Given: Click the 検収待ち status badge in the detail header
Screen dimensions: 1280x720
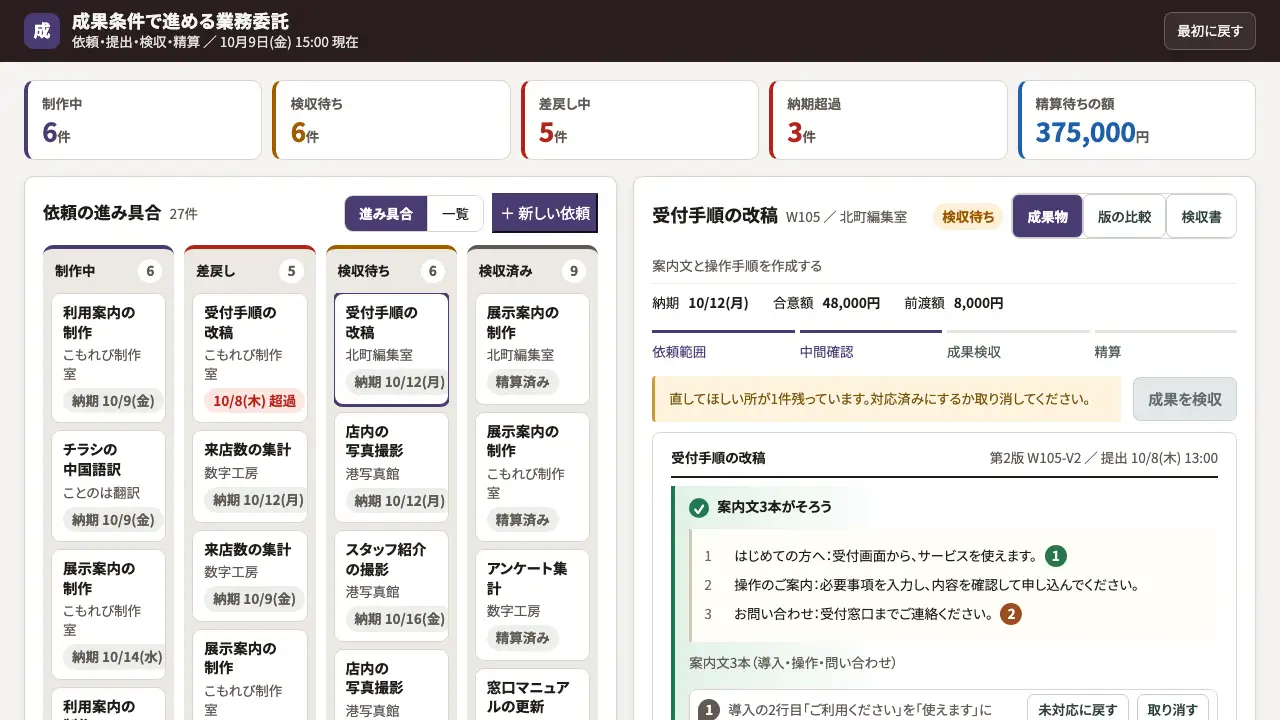Looking at the screenshot, I should click(968, 217).
